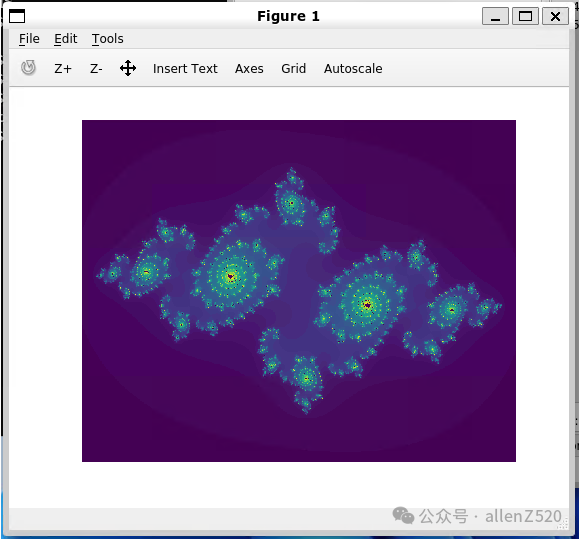Maximize the Figure 1 window

(525, 16)
